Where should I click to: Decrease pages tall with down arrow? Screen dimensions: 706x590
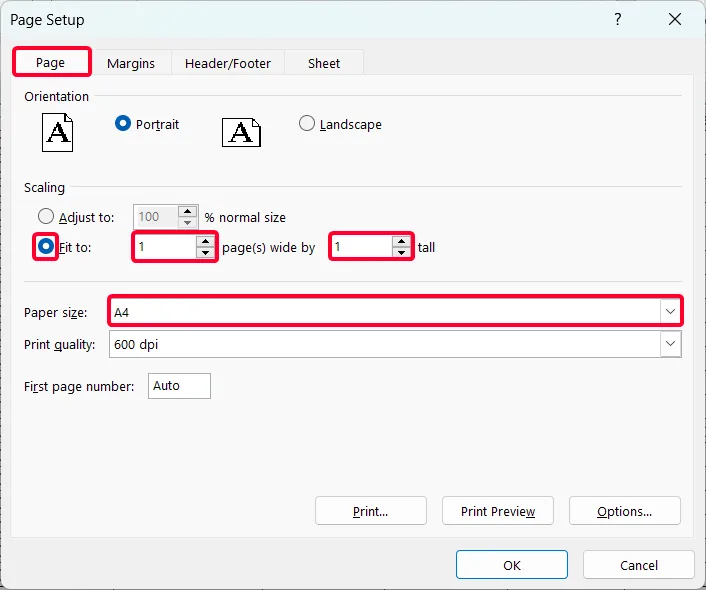(401, 252)
